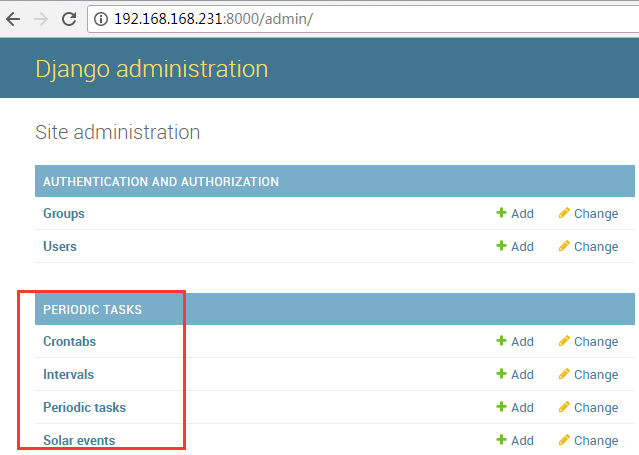Screen dimensions: 639x455
Task: Click the green plus icon for Users
Action: click(x=501, y=246)
